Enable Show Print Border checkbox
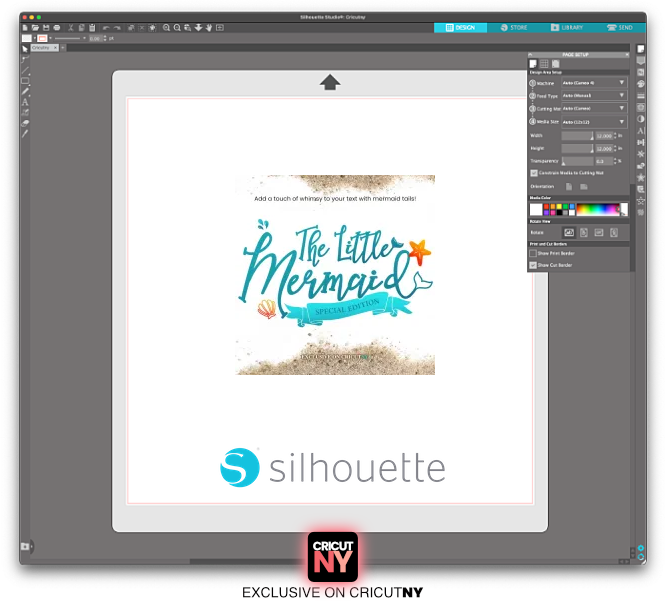This screenshot has width=665, height=604. (533, 253)
